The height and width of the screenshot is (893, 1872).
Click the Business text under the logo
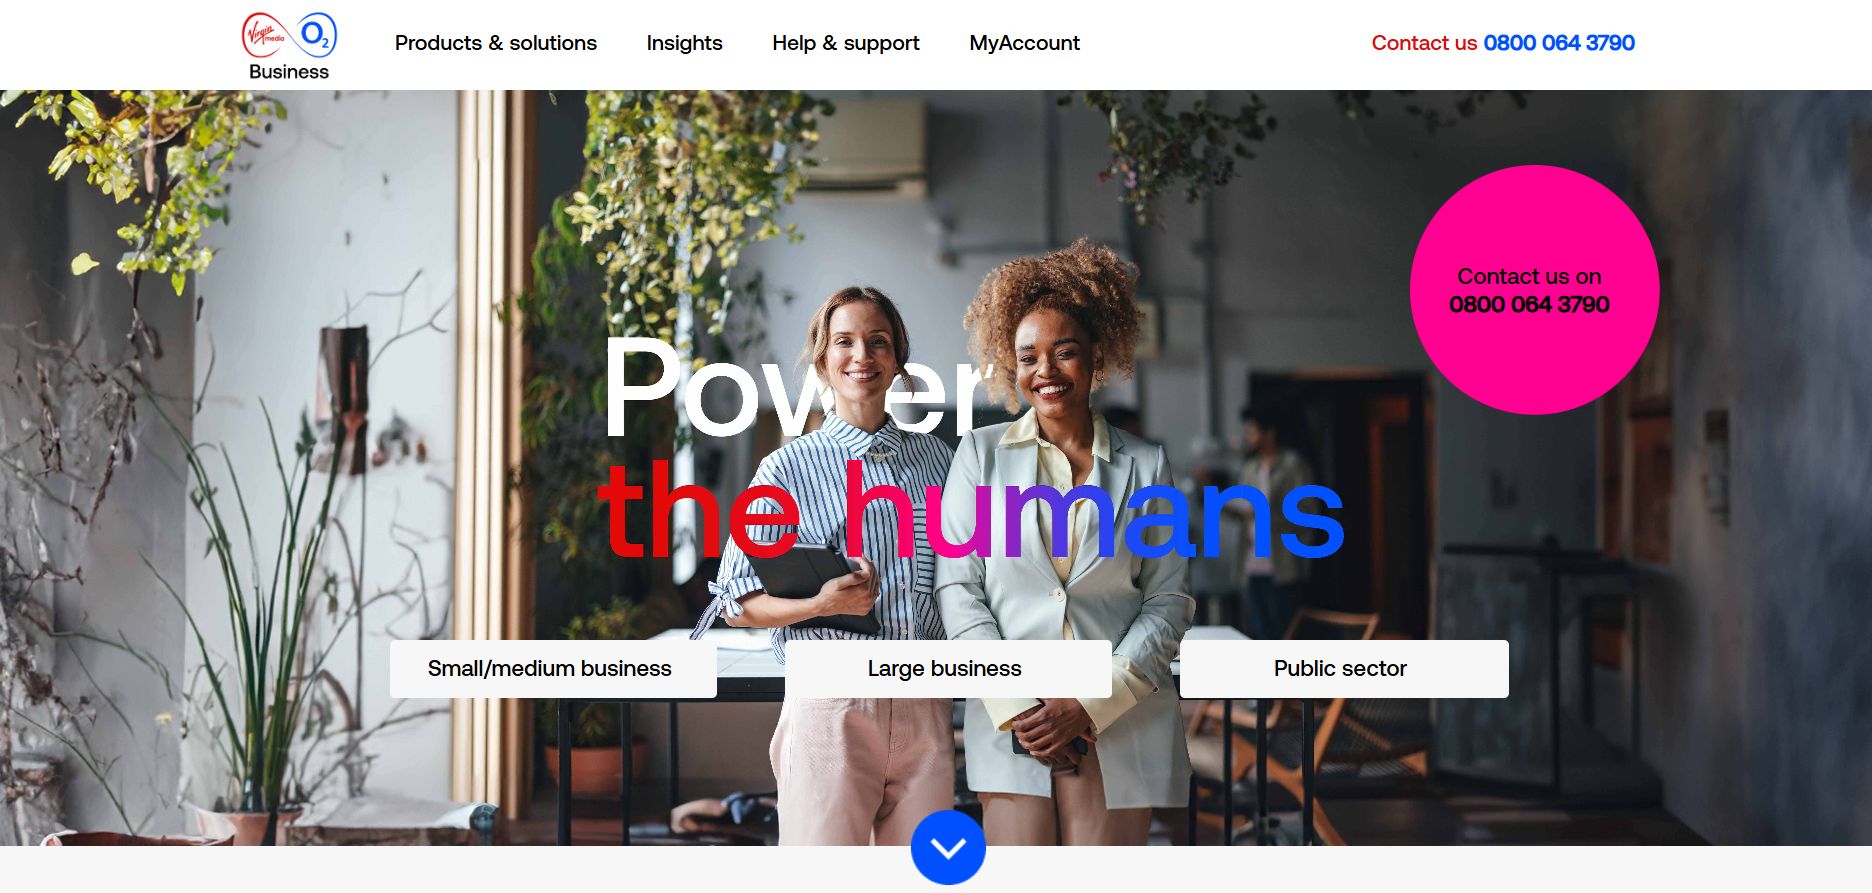[x=289, y=72]
